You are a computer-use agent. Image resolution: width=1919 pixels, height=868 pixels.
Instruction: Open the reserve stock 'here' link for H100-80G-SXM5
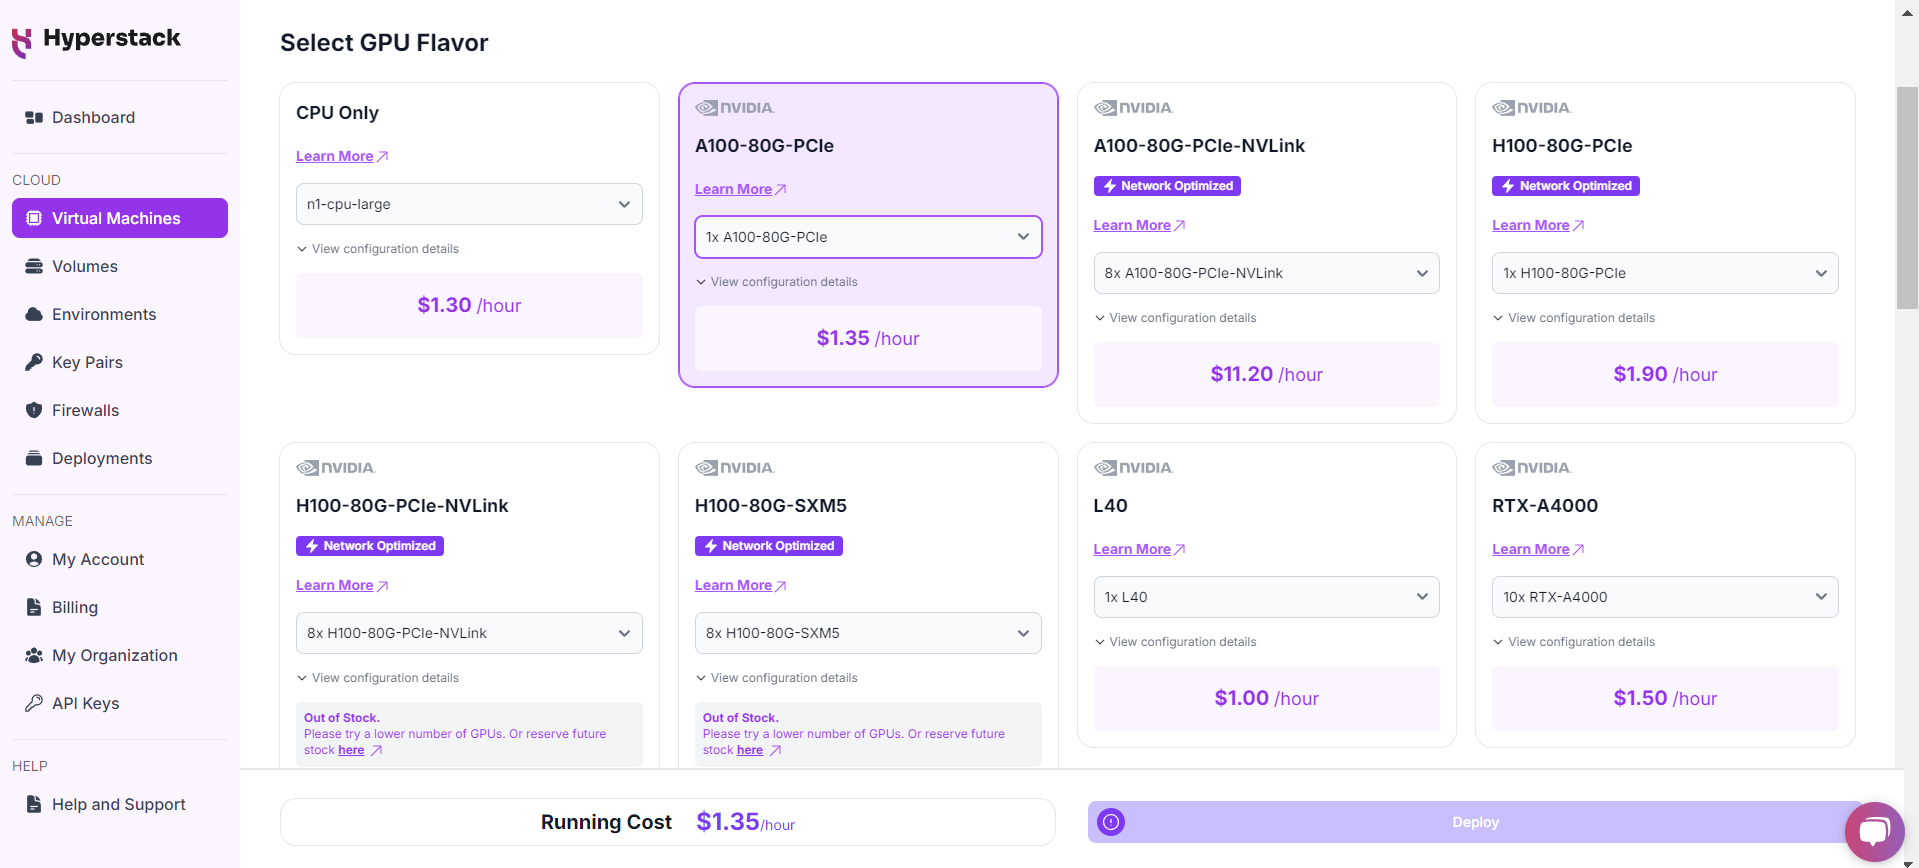tap(749, 749)
